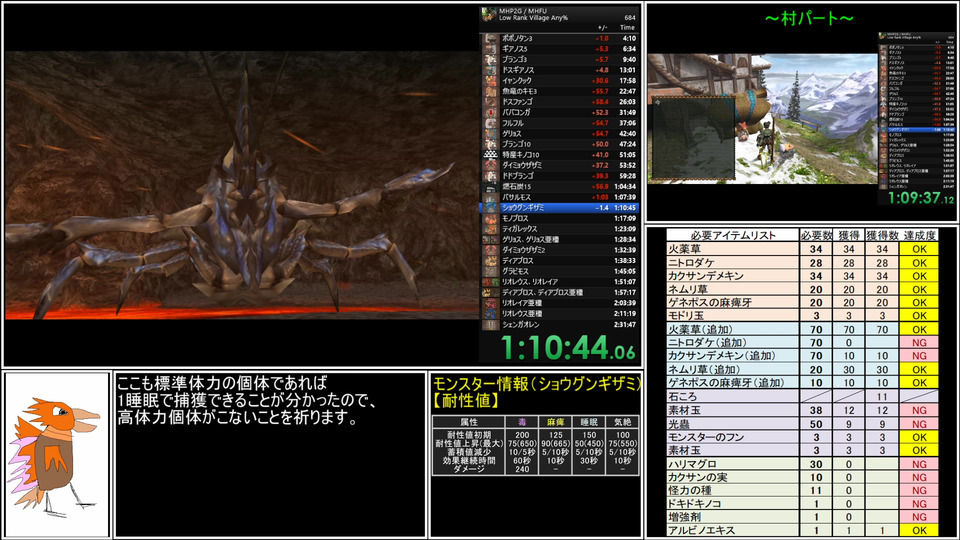Click the main timer reading 1:10:44.06
Screen dimensions: 960x540
point(569,348)
